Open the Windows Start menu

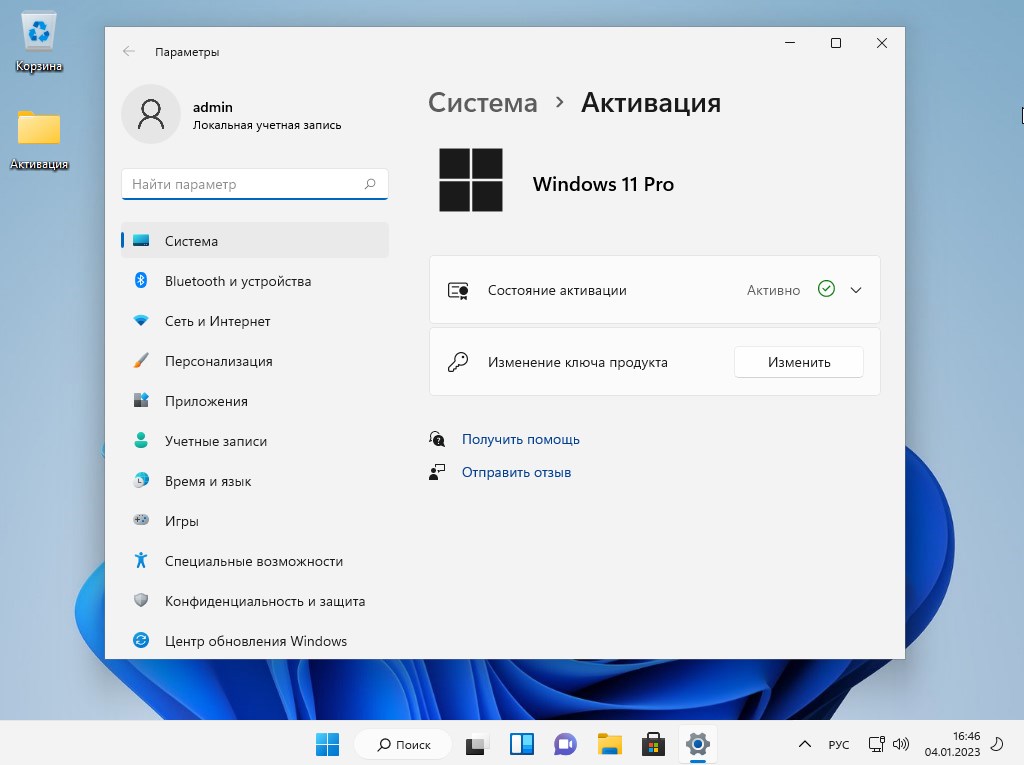pyautogui.click(x=327, y=744)
